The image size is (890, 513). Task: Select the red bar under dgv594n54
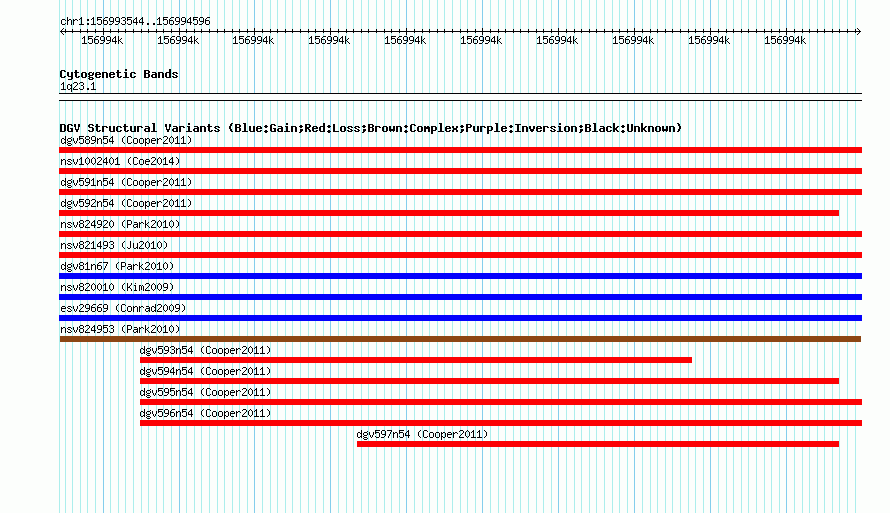click(489, 381)
